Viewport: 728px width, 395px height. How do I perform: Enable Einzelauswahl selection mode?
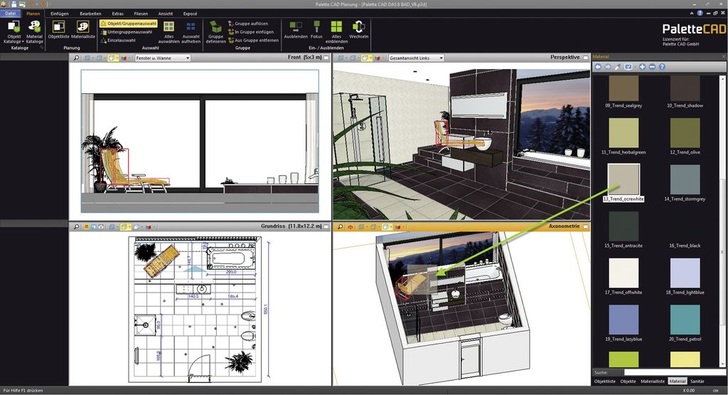tap(118, 40)
